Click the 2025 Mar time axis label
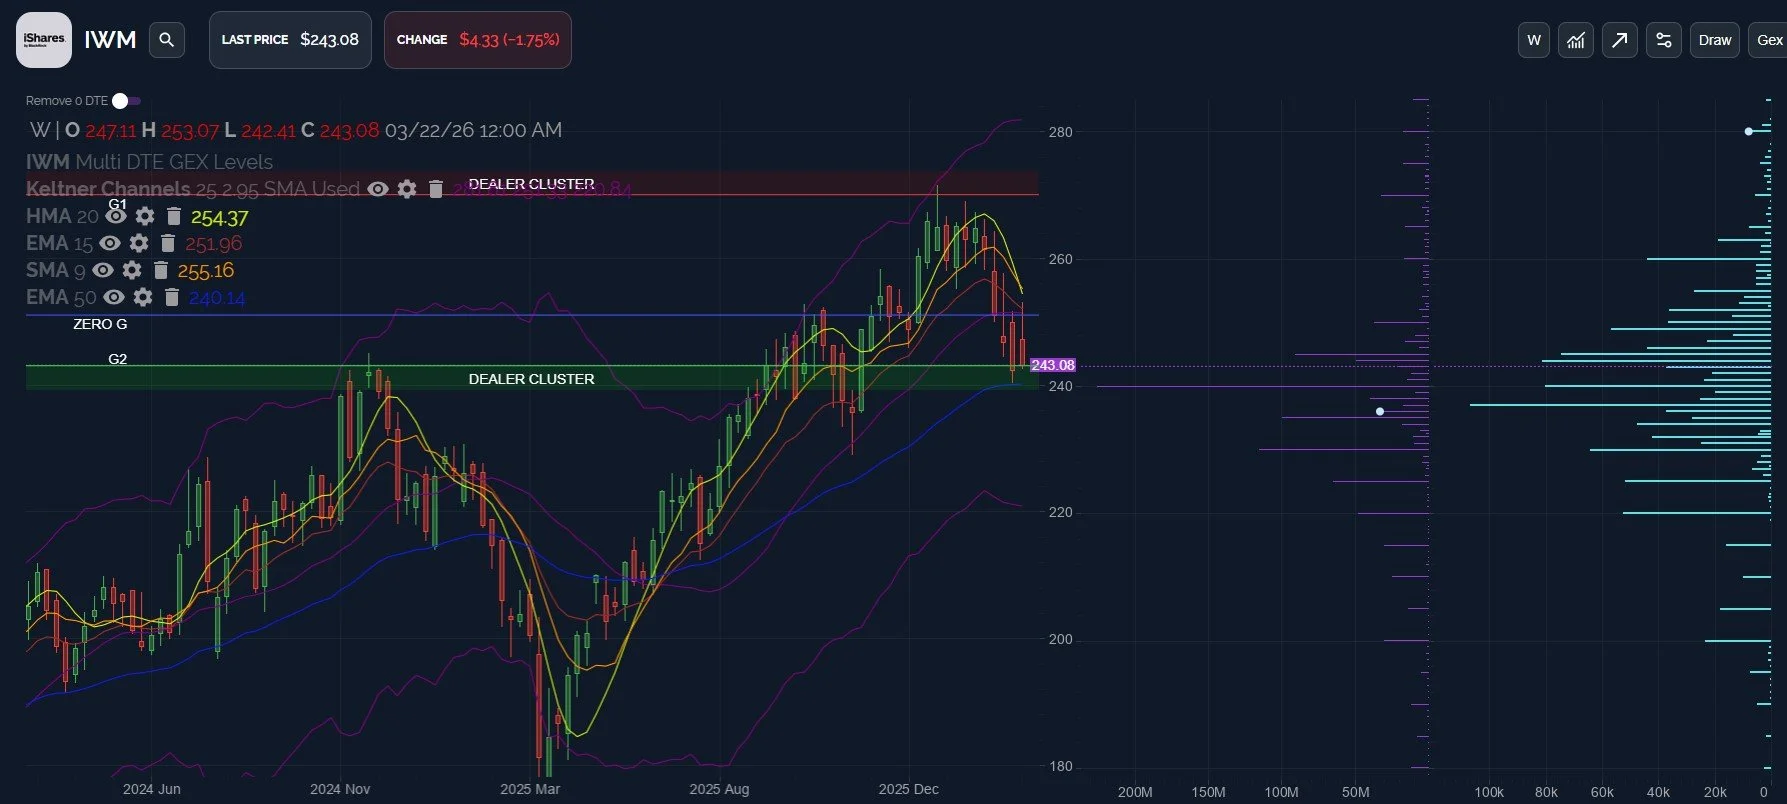The width and height of the screenshot is (1787, 804). 530,789
